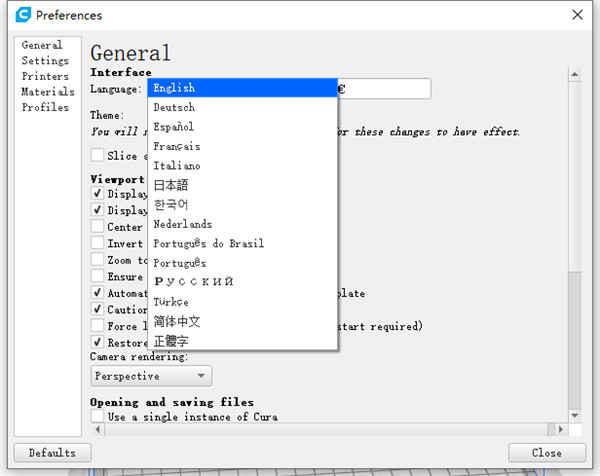Image resolution: width=600 pixels, height=476 pixels.
Task: Select Deutsch from the language list
Action: [174, 107]
